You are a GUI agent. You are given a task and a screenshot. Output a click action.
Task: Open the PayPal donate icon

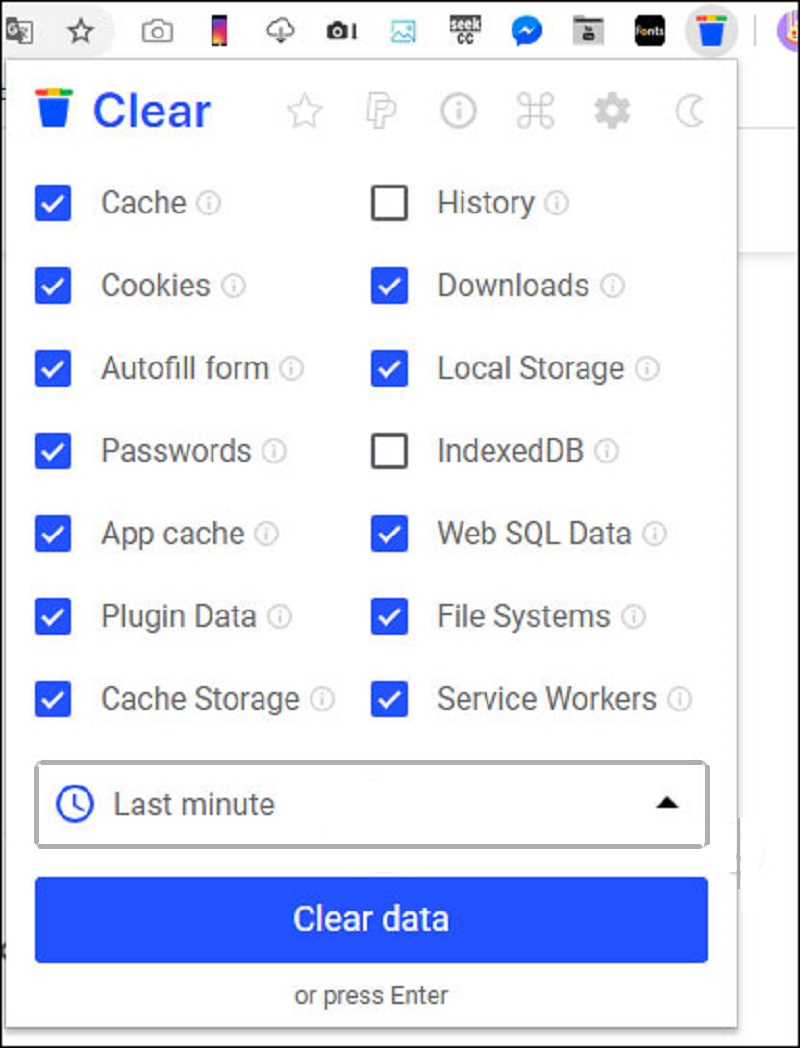point(381,110)
